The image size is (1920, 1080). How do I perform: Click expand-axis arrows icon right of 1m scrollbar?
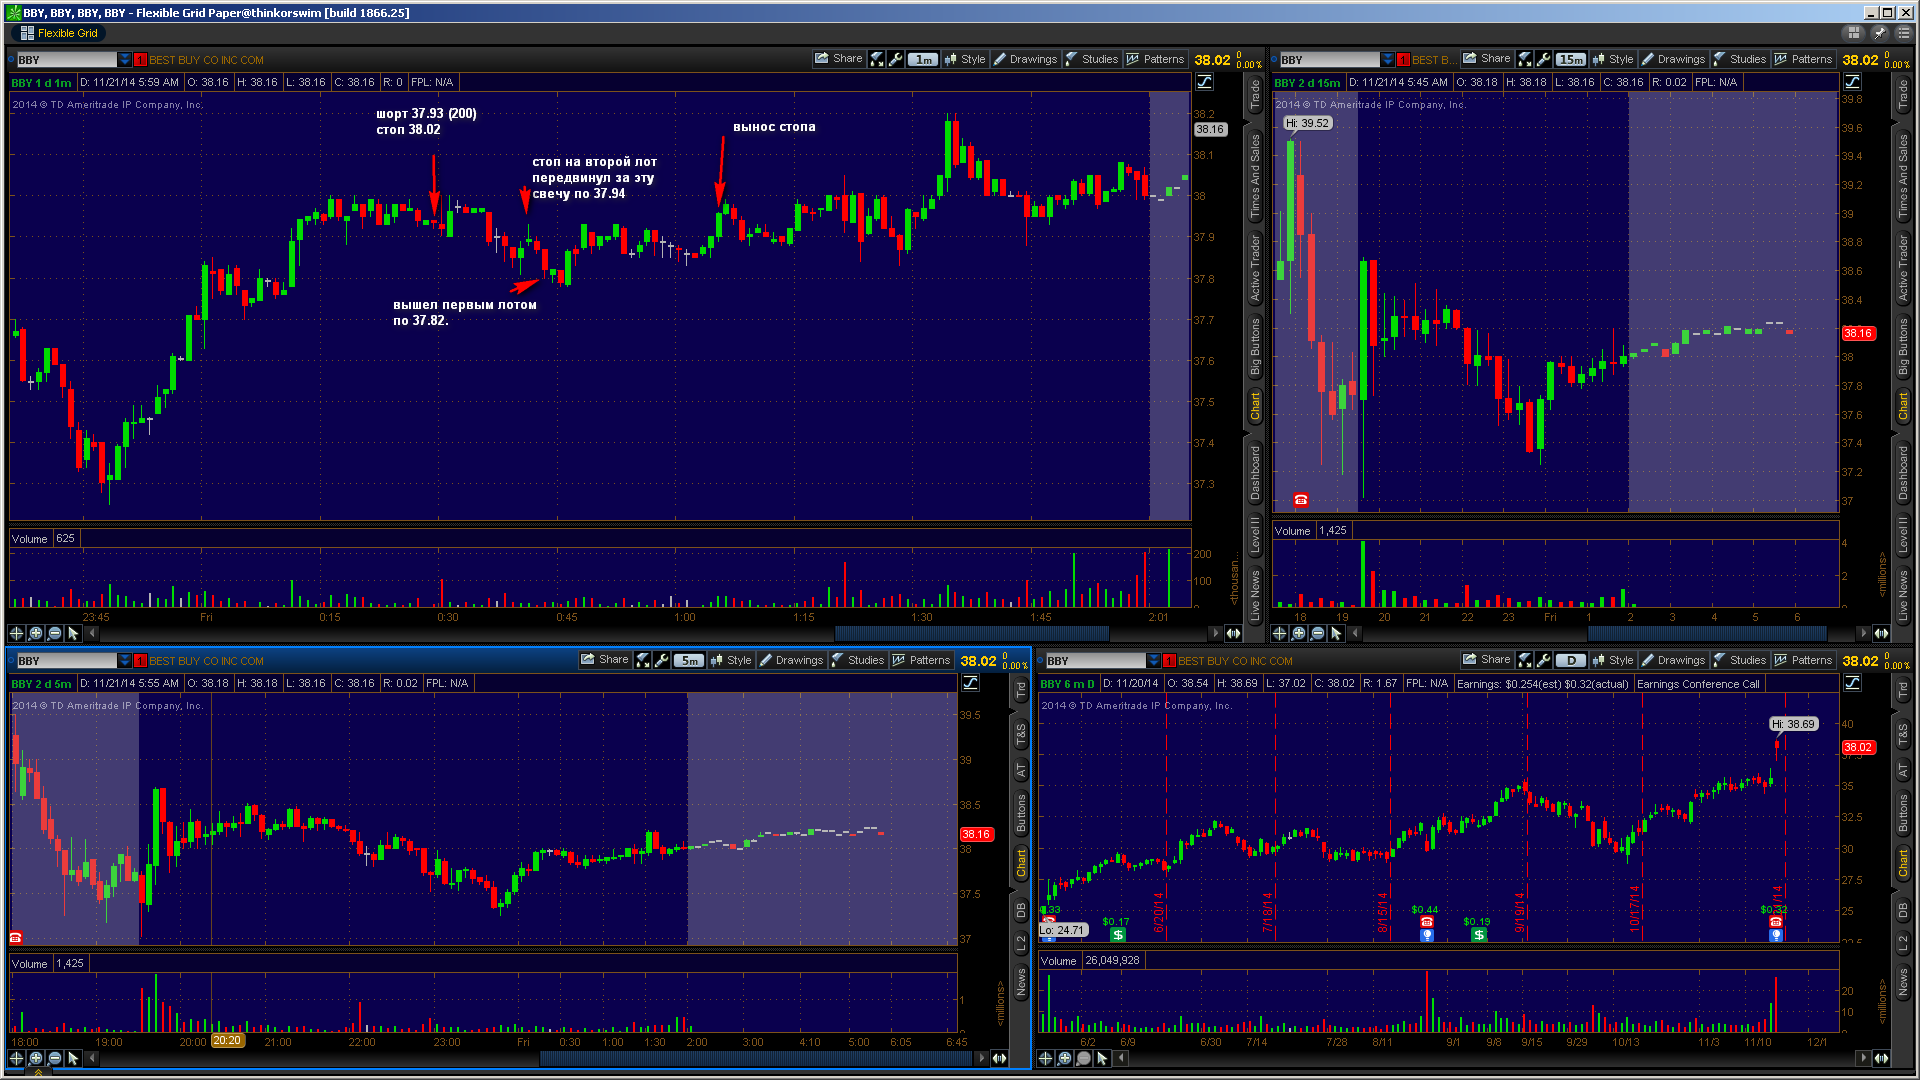(1233, 633)
